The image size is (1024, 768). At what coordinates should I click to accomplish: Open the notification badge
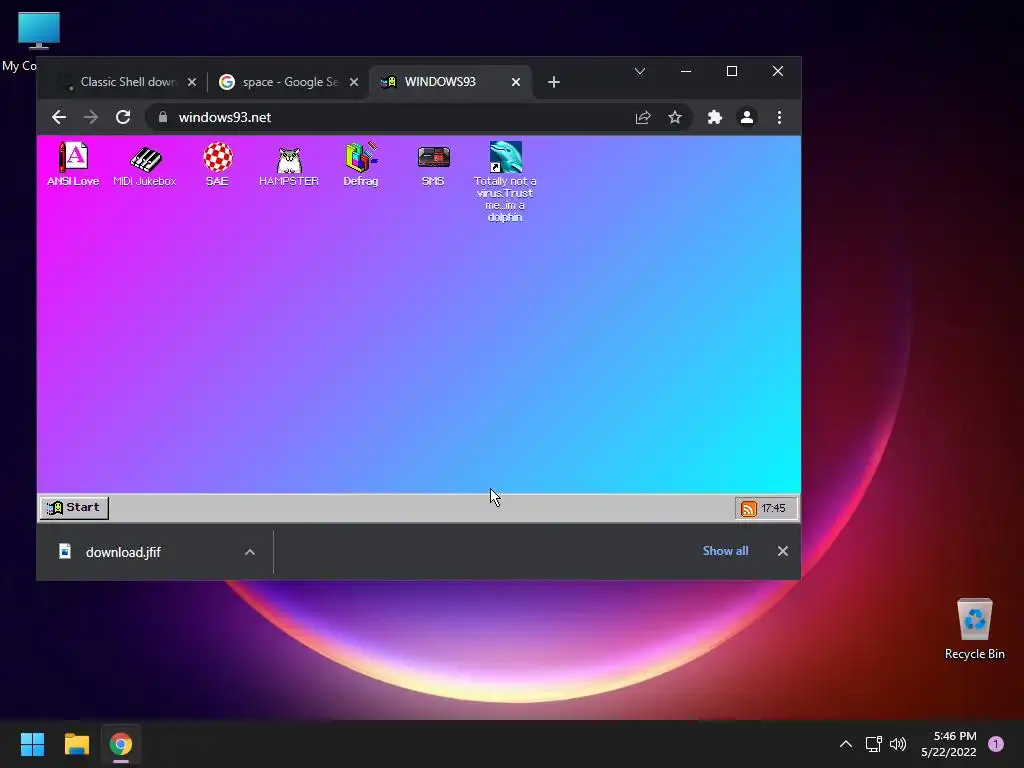(x=996, y=744)
